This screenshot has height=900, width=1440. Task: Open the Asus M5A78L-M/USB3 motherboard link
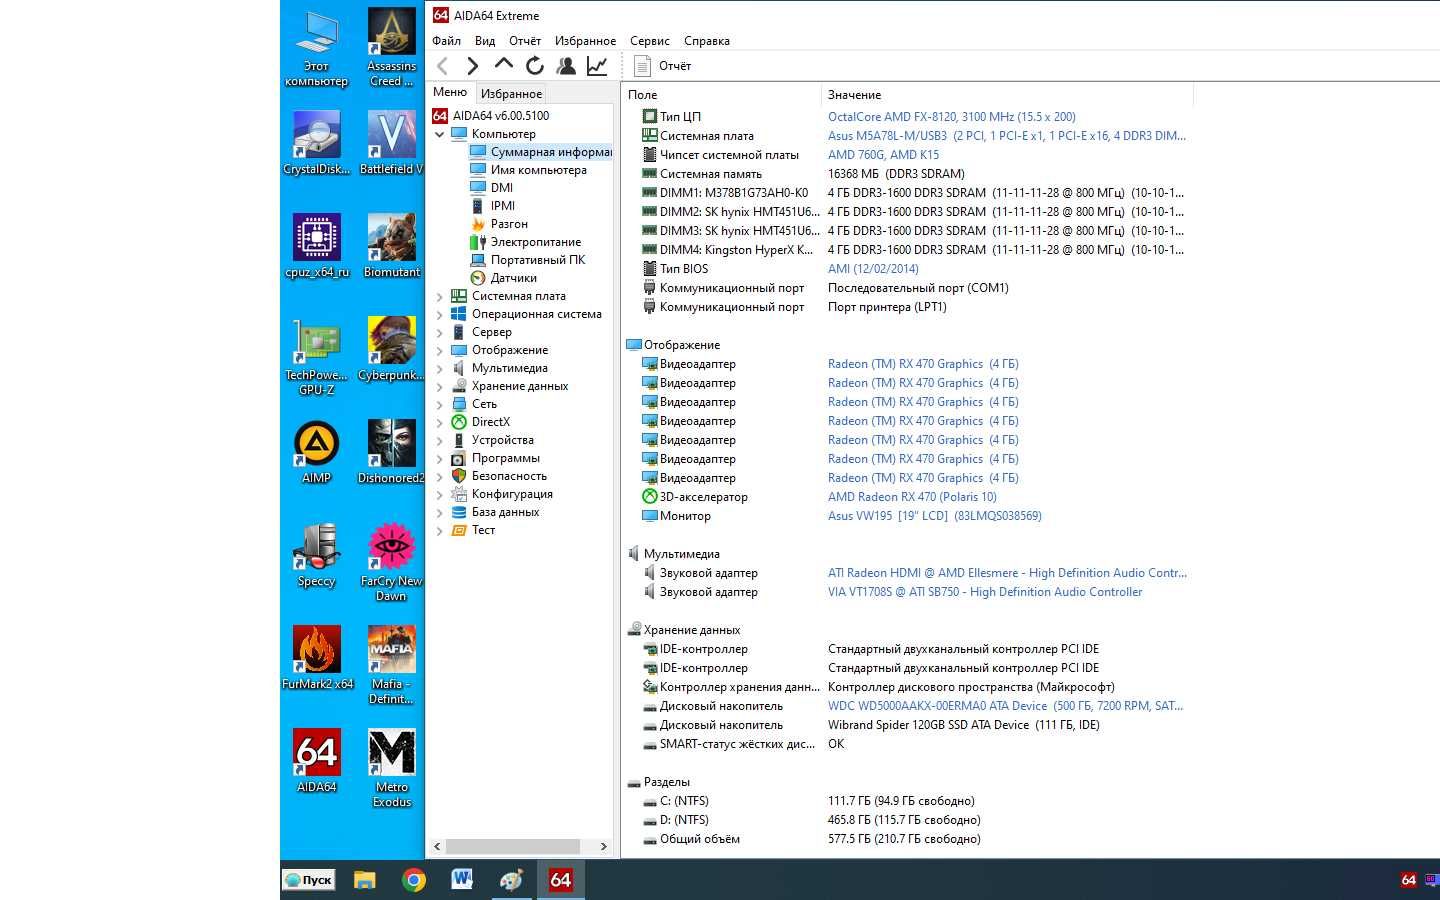(1007, 136)
